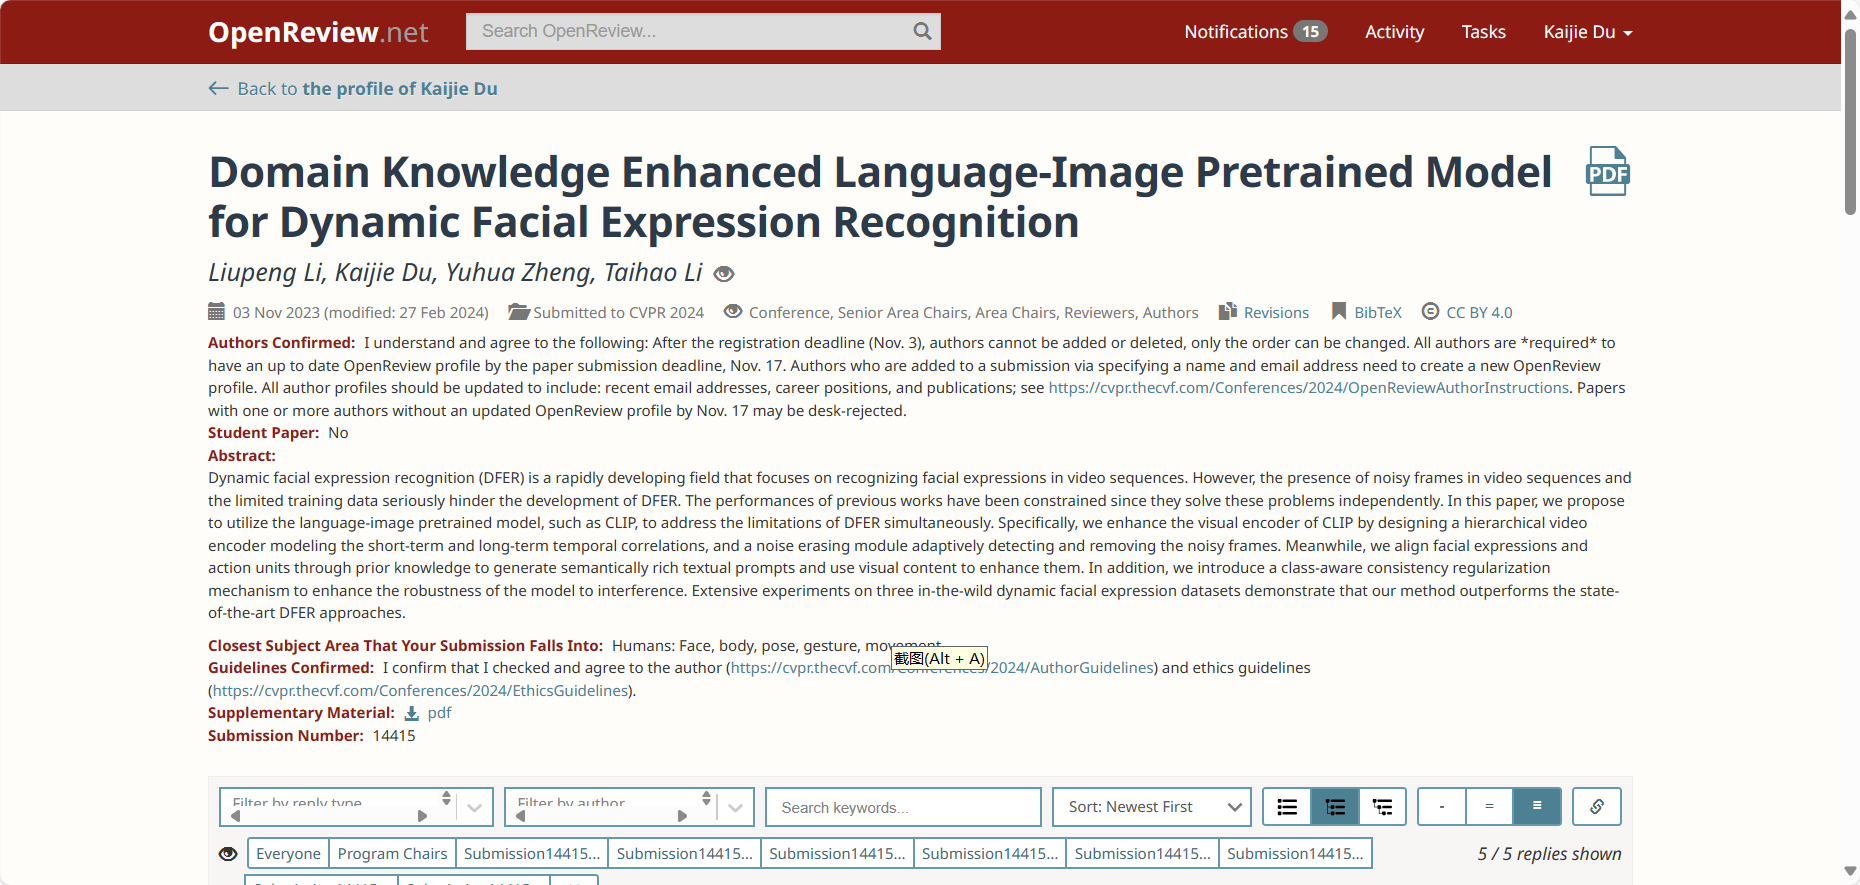The width and height of the screenshot is (1860, 885).
Task: Toggle author visibility eye next to names
Action: click(x=725, y=274)
